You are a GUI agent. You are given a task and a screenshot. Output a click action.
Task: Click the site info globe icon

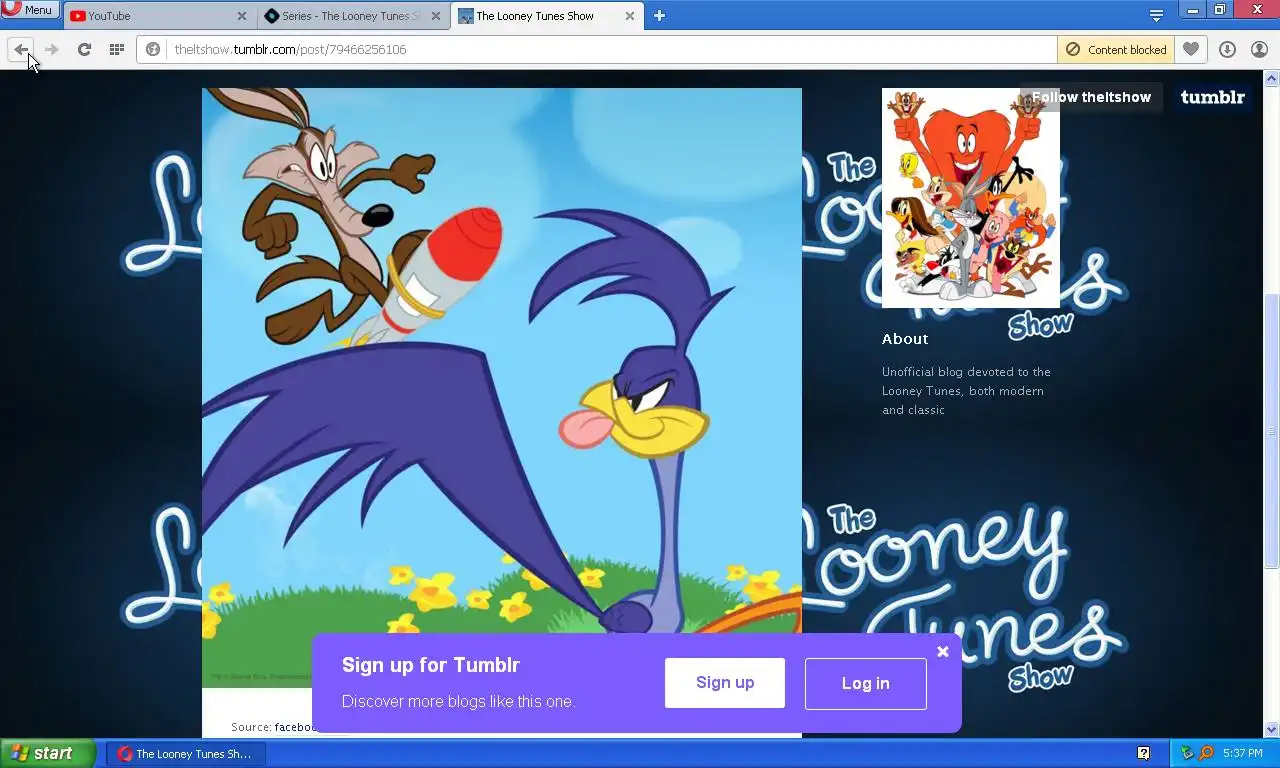[153, 49]
